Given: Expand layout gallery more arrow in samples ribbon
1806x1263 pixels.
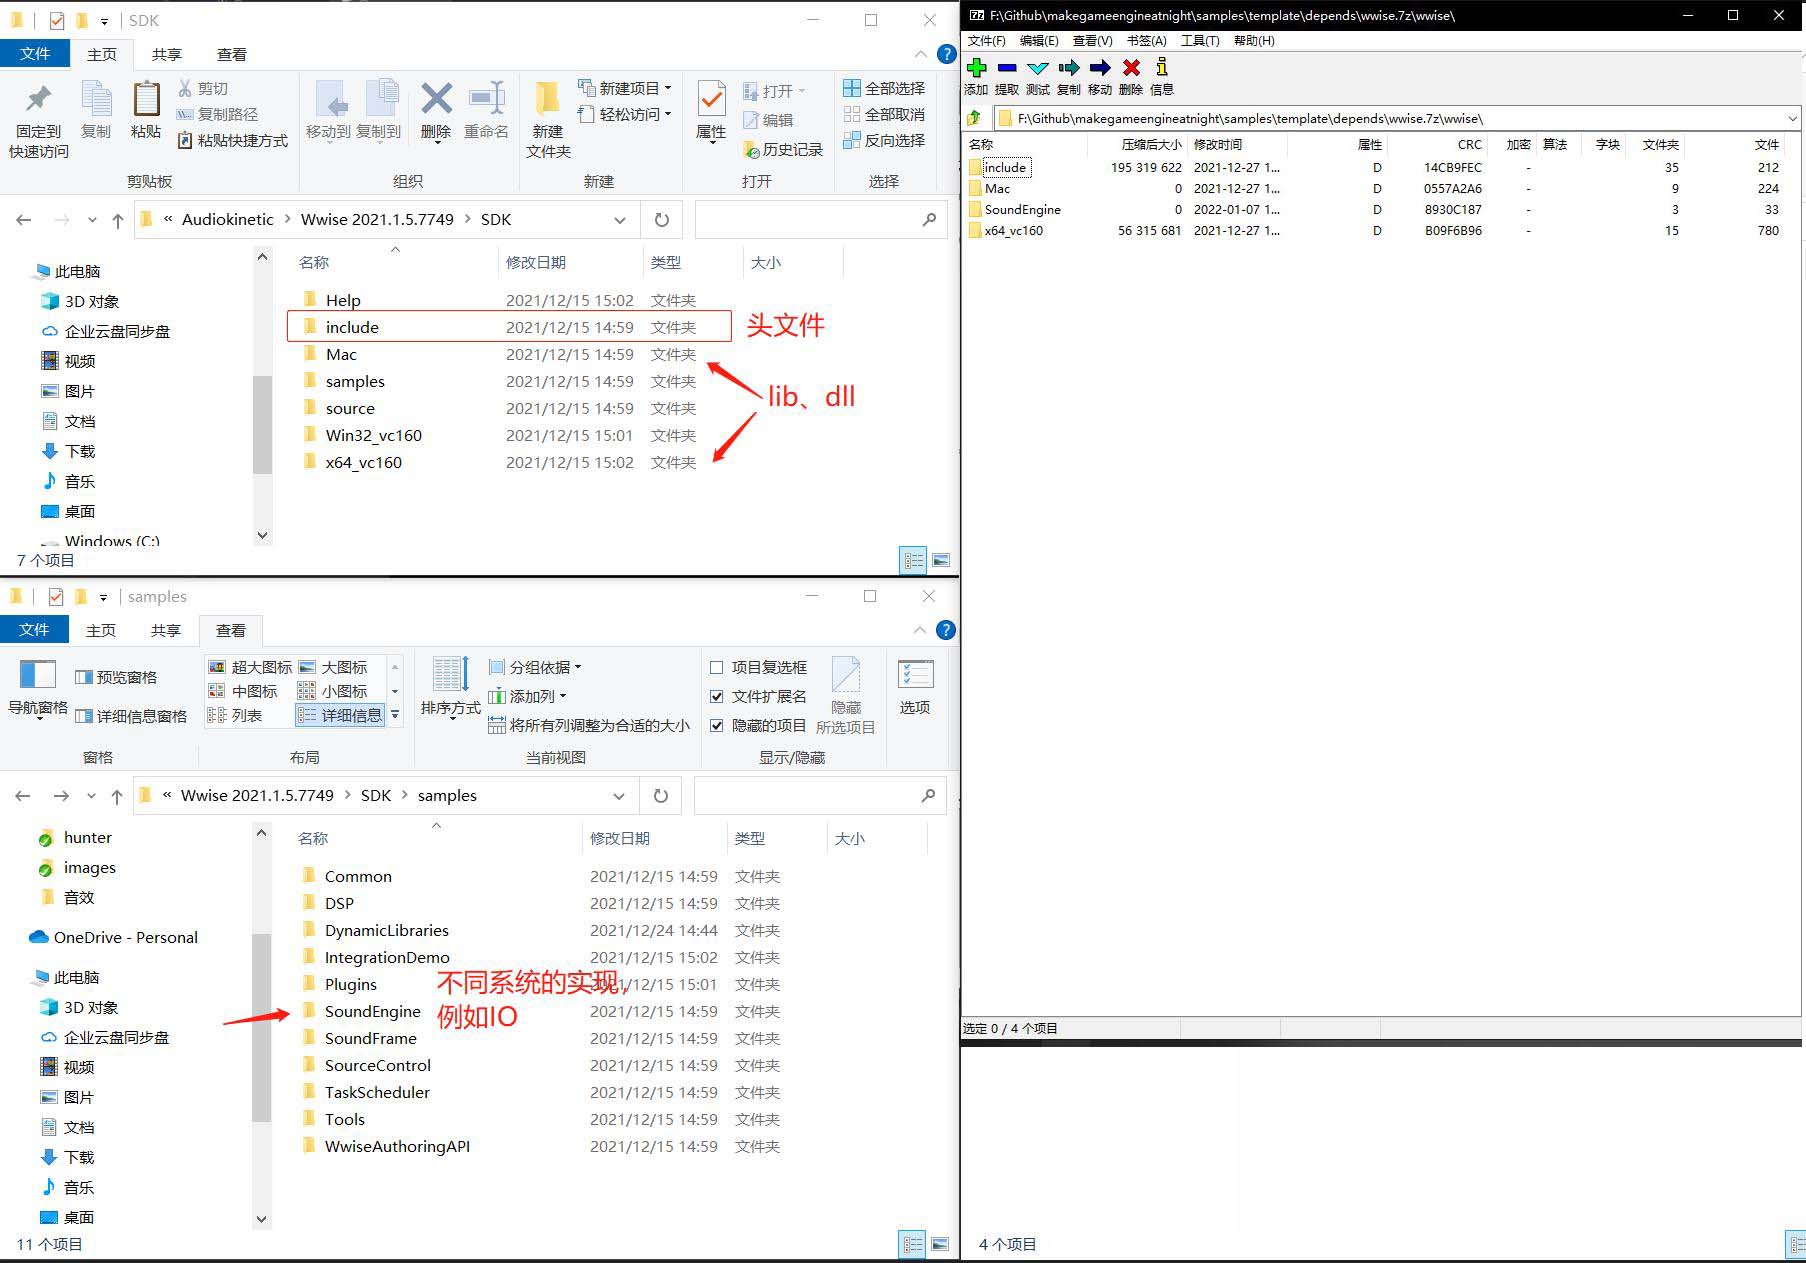Looking at the screenshot, I should pos(395,715).
